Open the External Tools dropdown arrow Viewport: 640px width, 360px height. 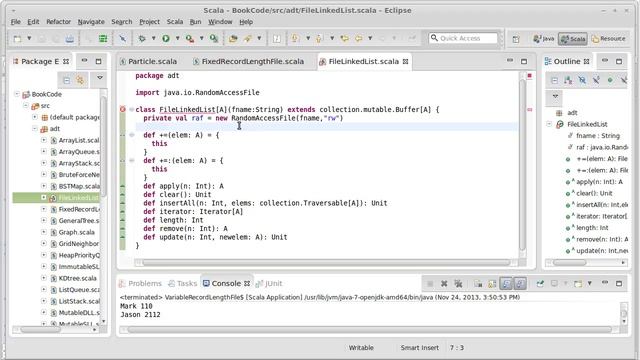201,38
